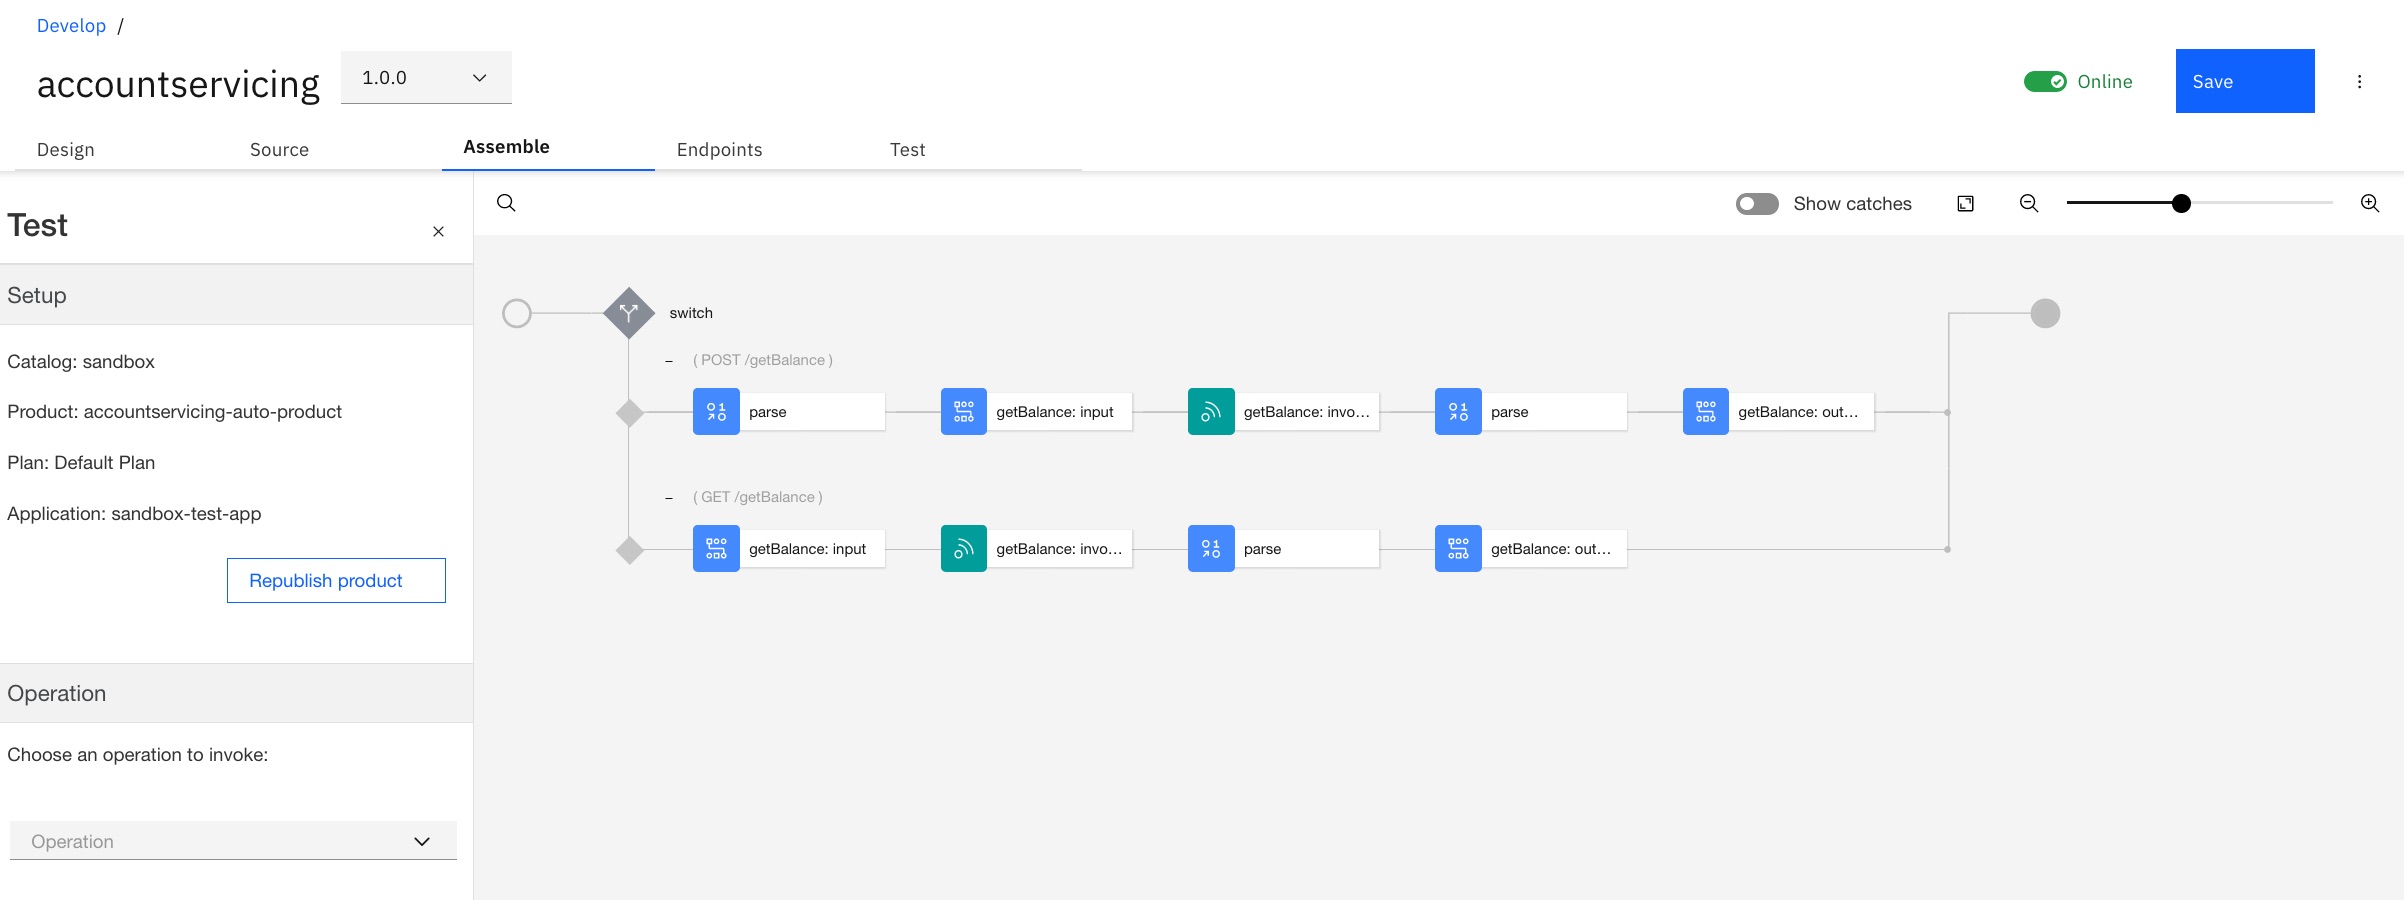This screenshot has width=2404, height=900.
Task: Click the Republish product button
Action: 336,581
